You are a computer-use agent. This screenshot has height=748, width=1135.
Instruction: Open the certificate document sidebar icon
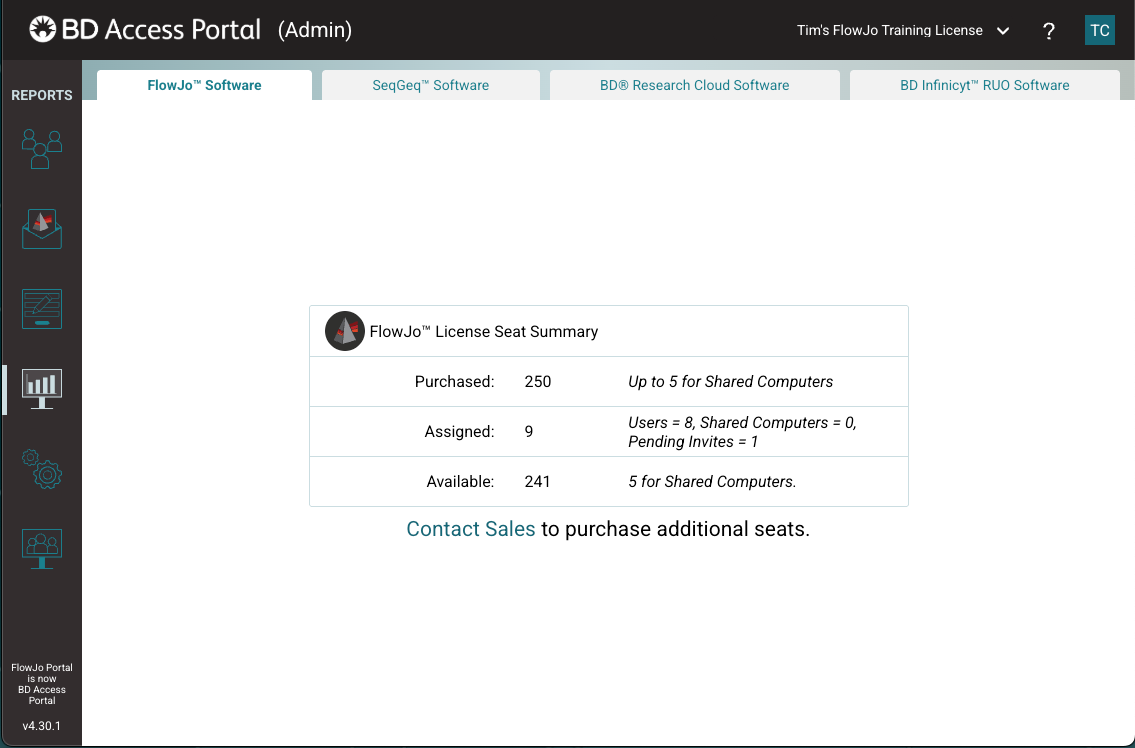point(41,309)
